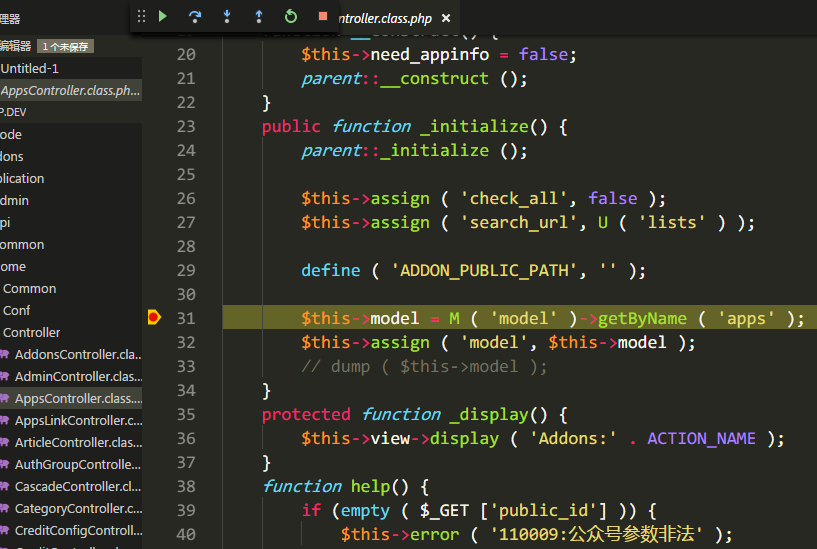Viewport: 817px width, 549px height.
Task: Click 'help' function name on line 38
Action: (370, 486)
